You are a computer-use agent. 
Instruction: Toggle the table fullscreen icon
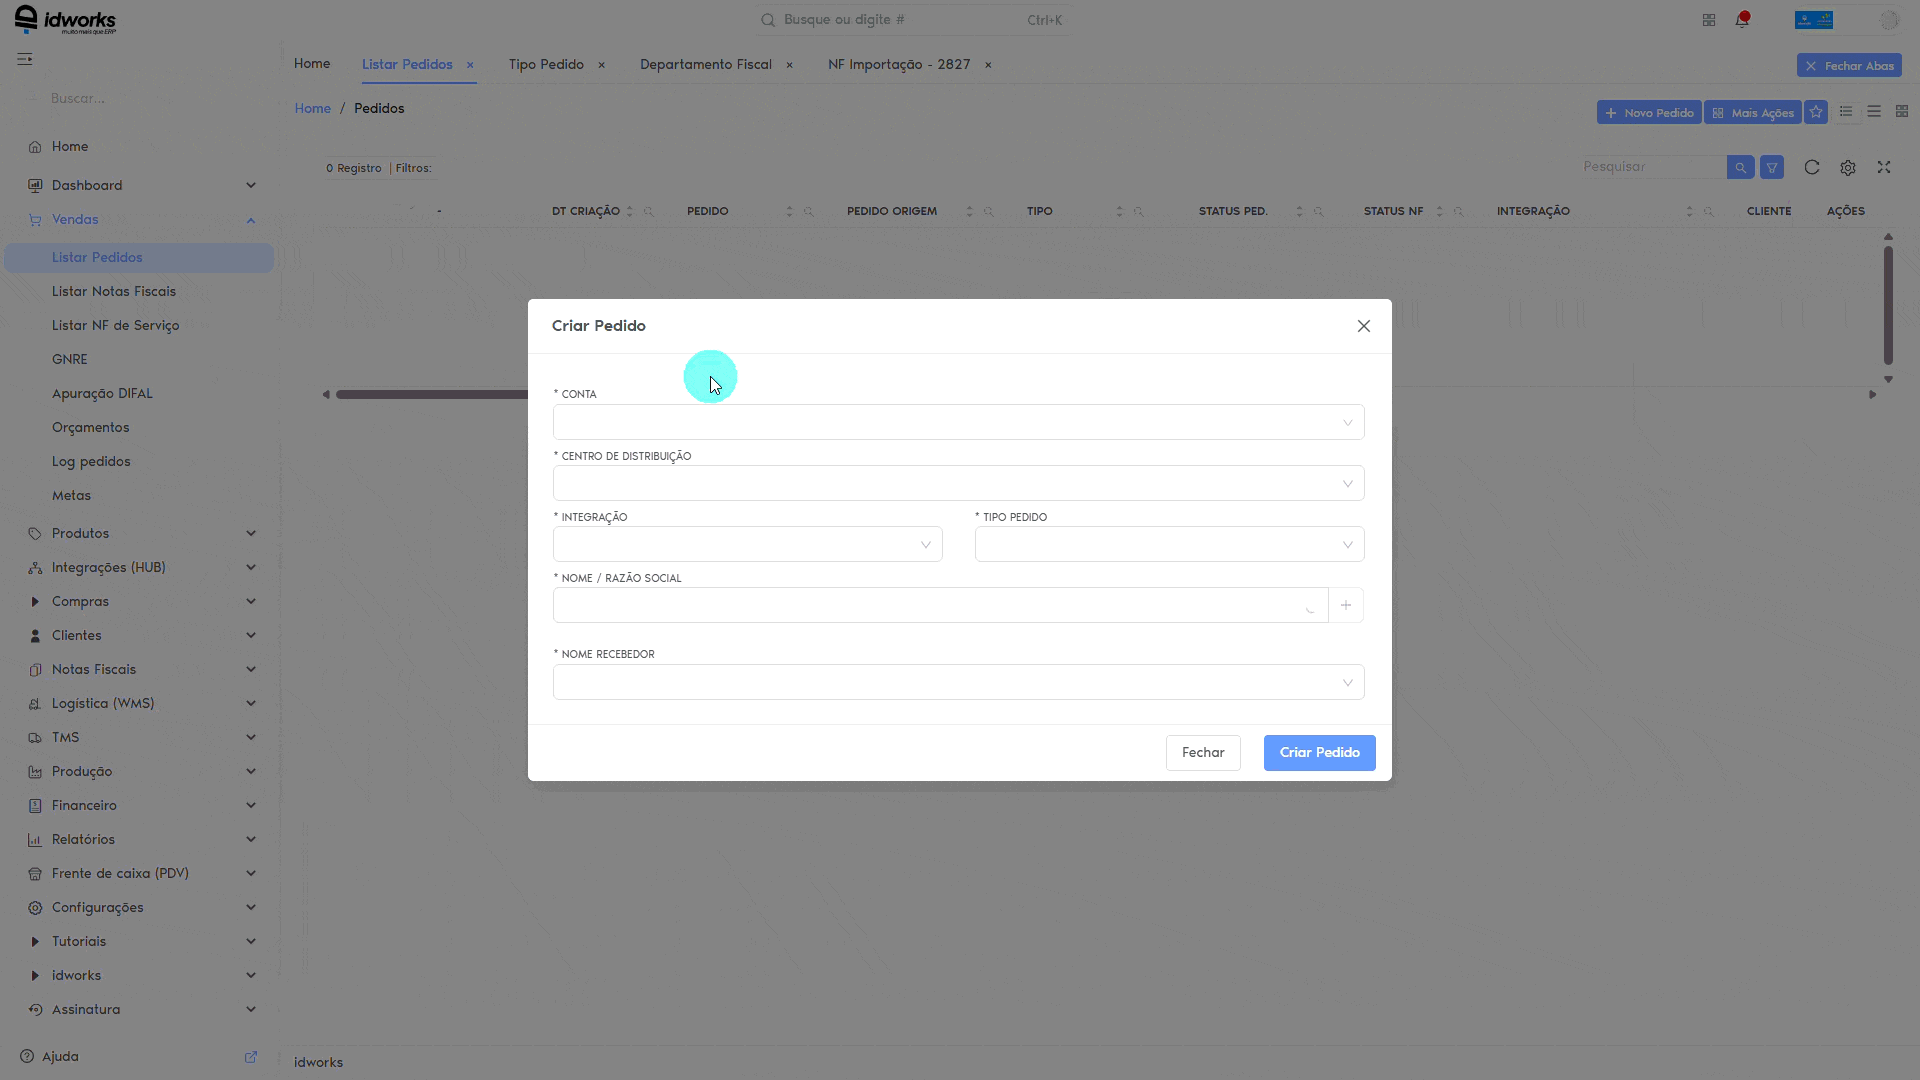pos(1884,167)
